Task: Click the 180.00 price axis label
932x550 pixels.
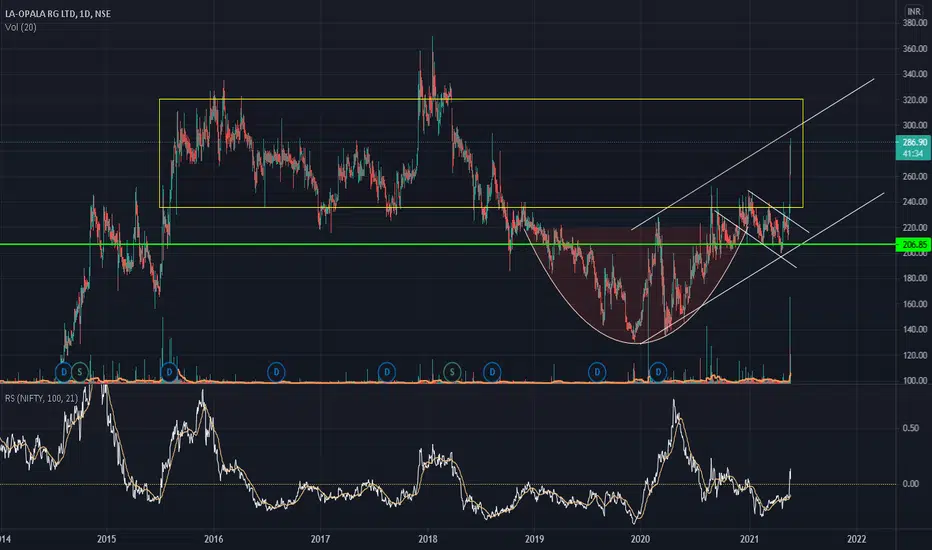Action: [915, 278]
